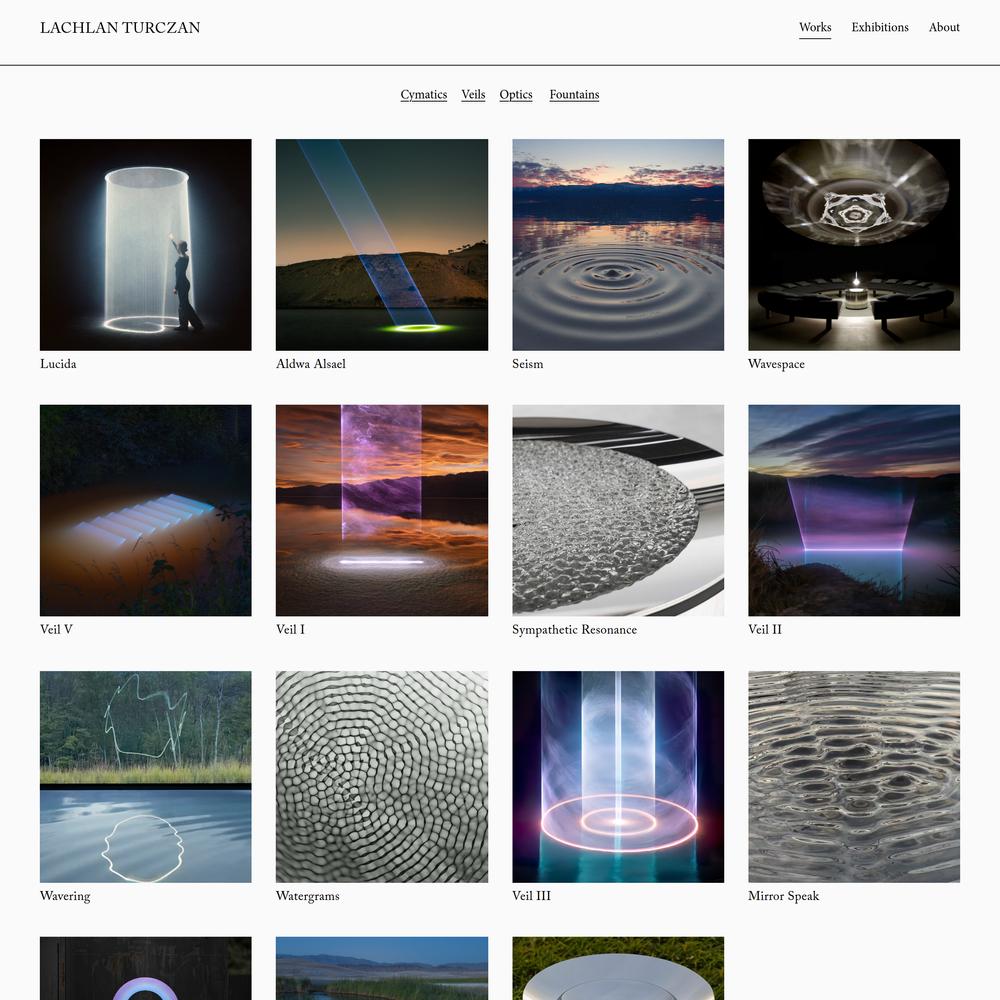Open the Veil II thumbnail
Screen dimensions: 1000x1000
tap(854, 510)
